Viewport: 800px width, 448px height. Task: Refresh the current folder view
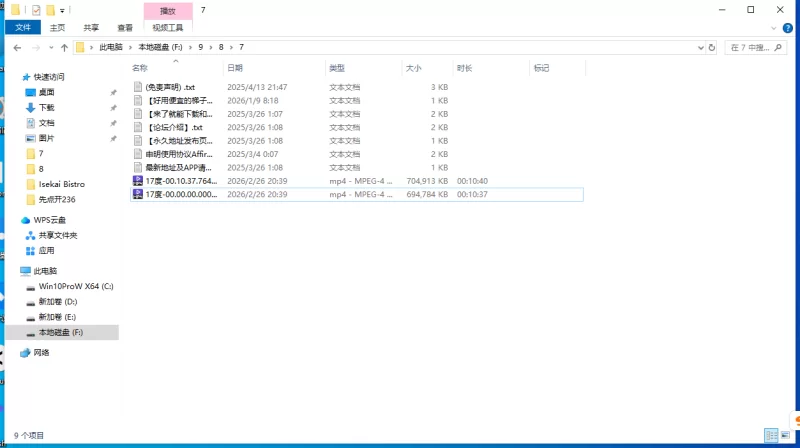point(712,47)
